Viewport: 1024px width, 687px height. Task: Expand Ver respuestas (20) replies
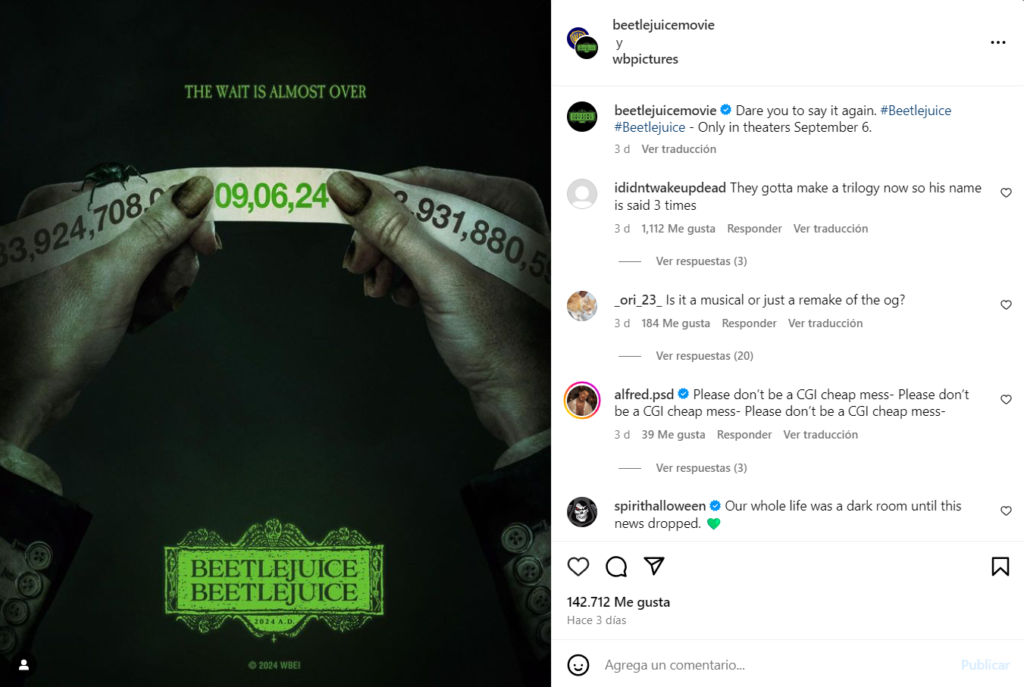[x=704, y=356]
